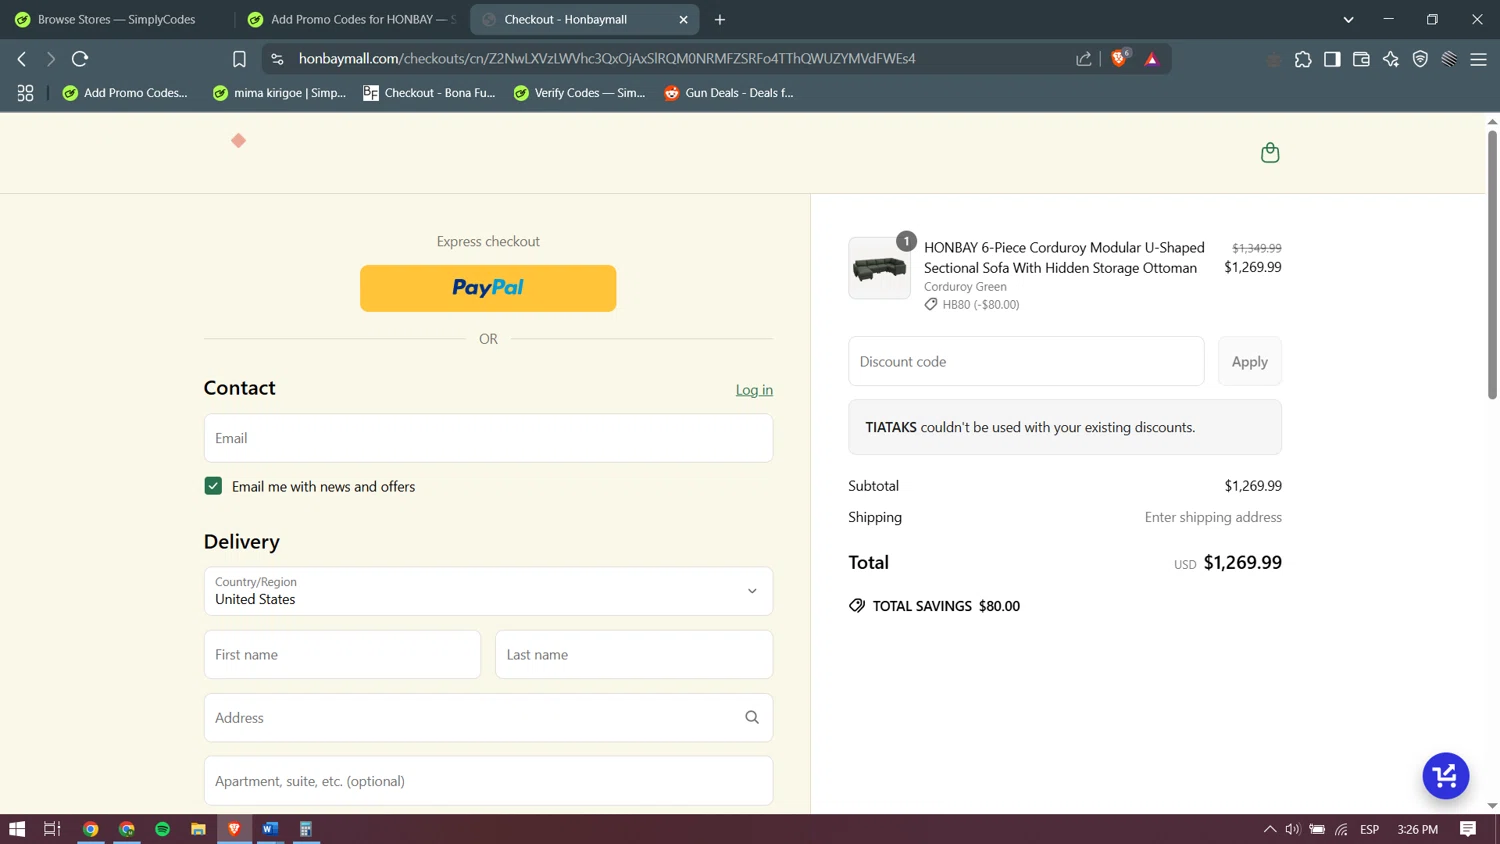
Task: Open browser hamburger main menu
Action: [x=1478, y=59]
